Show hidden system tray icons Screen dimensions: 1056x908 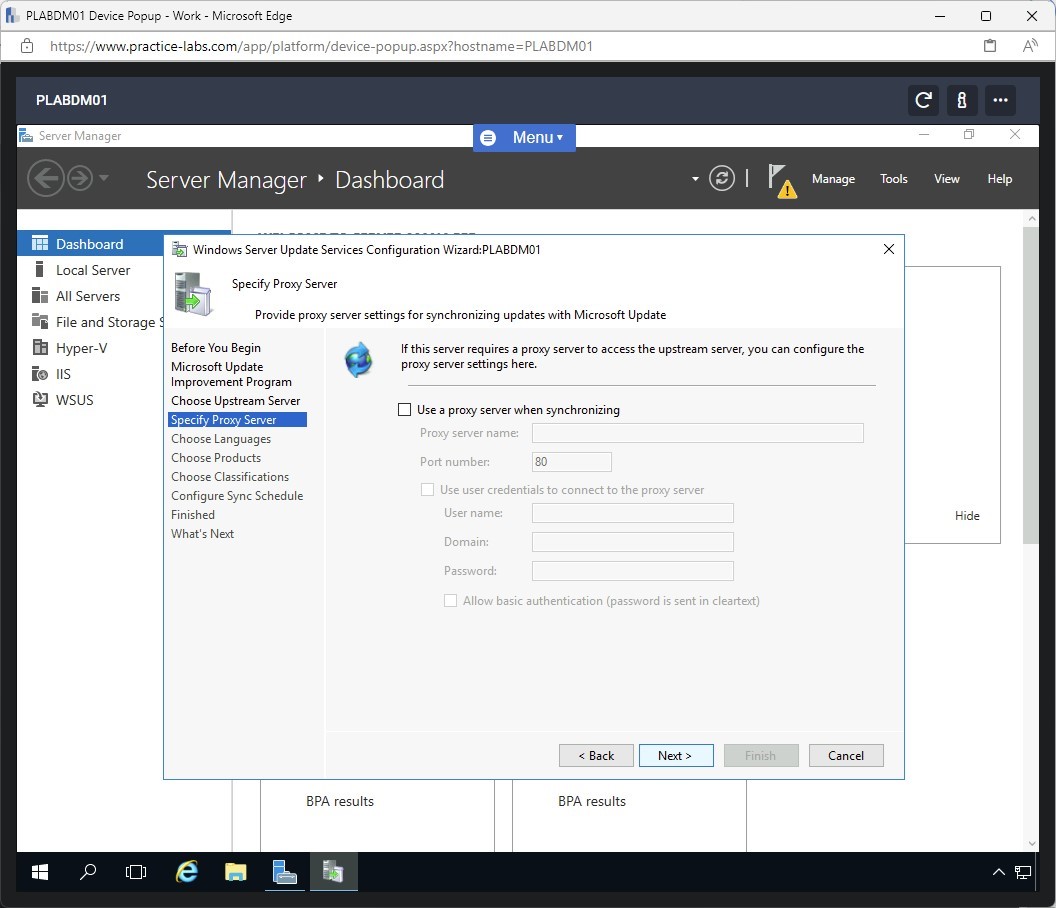(998, 872)
